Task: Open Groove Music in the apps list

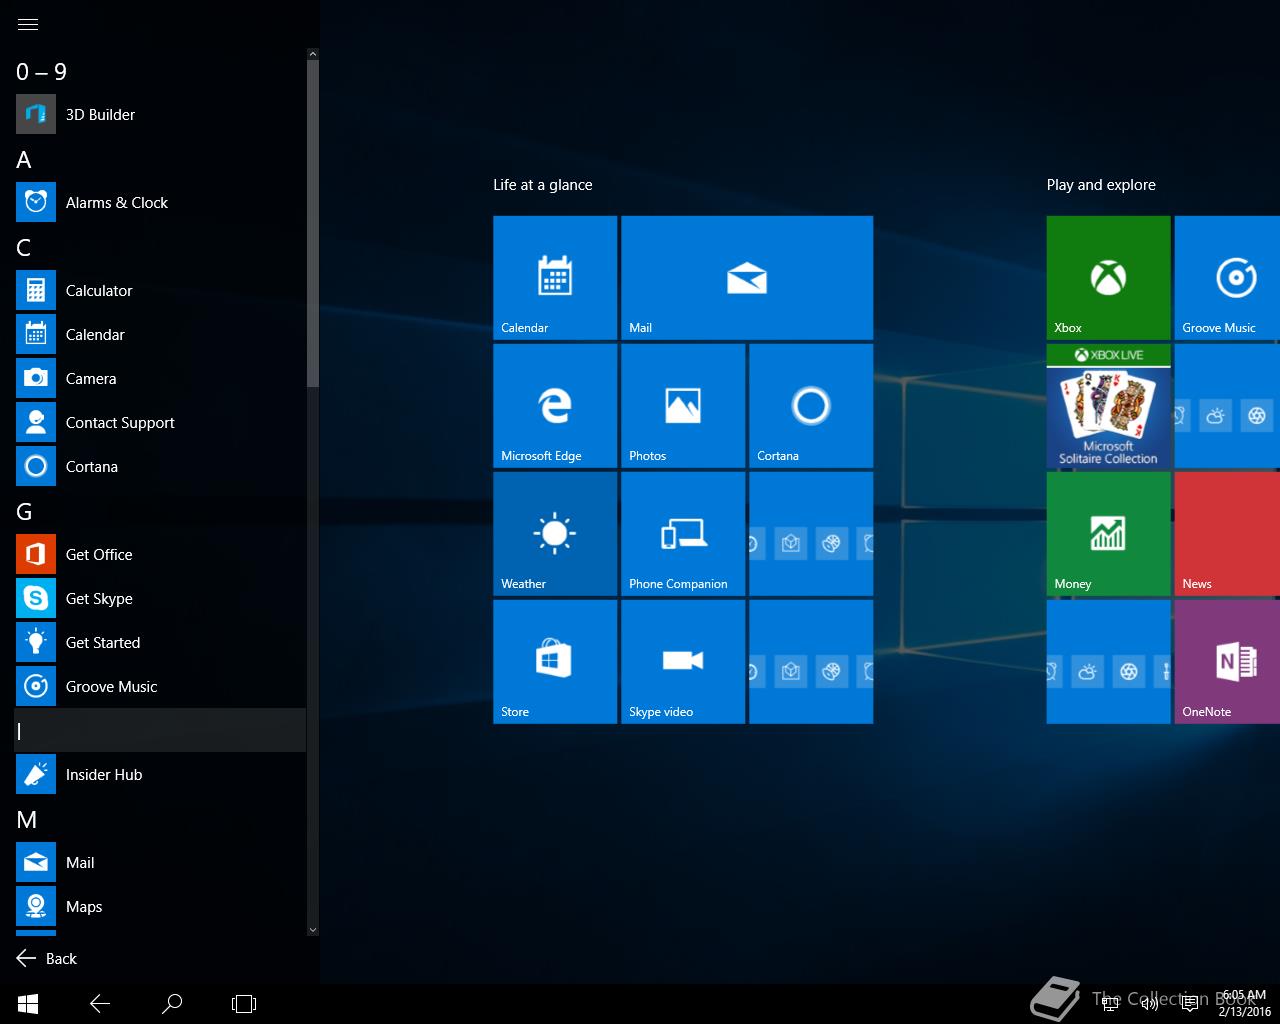Action: pyautogui.click(x=160, y=686)
